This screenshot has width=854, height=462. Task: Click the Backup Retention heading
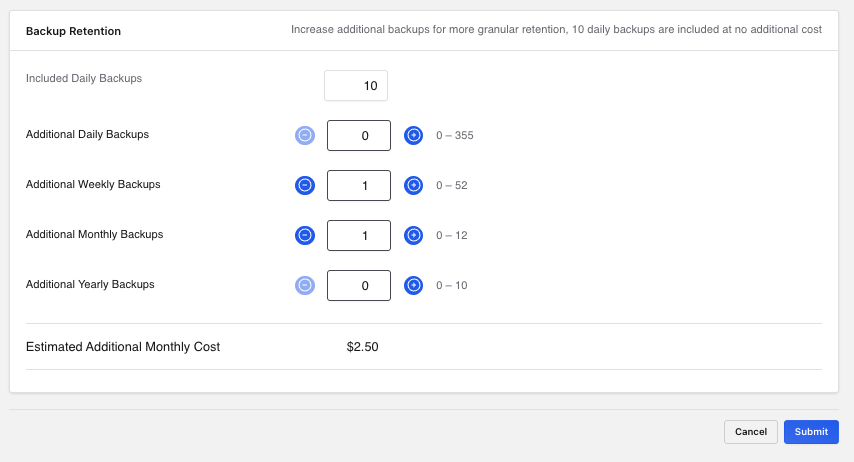tap(73, 31)
